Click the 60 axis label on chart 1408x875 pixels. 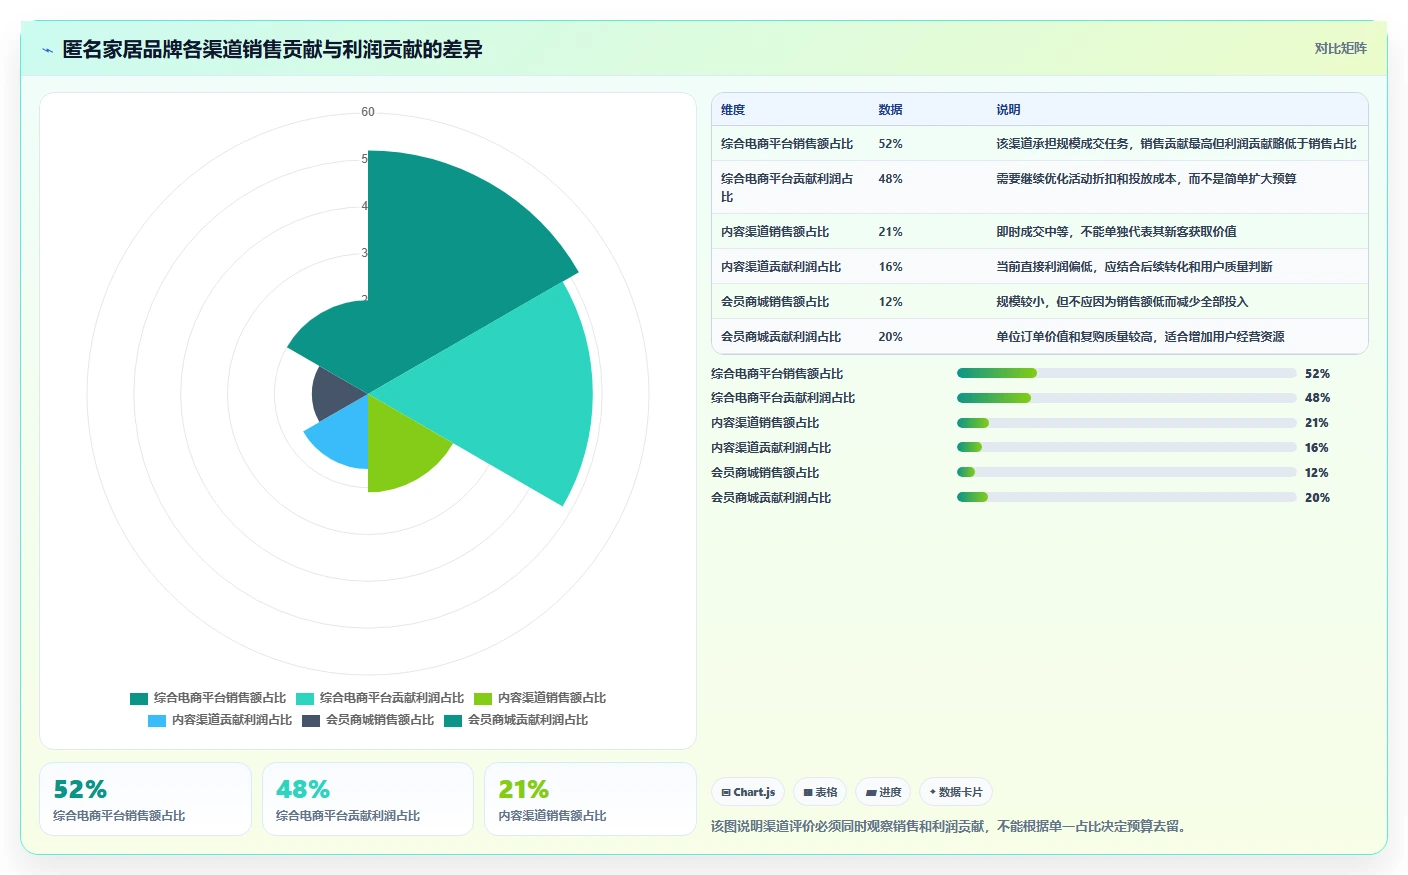(x=368, y=112)
